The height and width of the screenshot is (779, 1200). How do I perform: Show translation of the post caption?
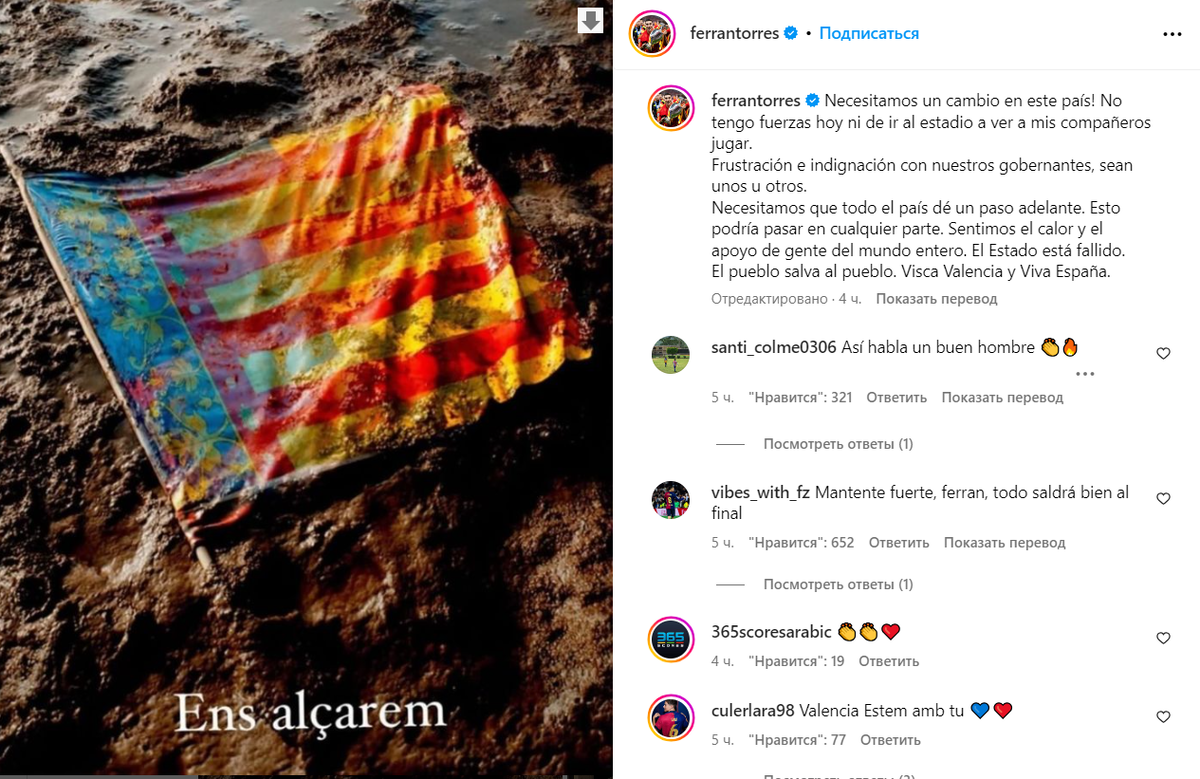pos(936,299)
